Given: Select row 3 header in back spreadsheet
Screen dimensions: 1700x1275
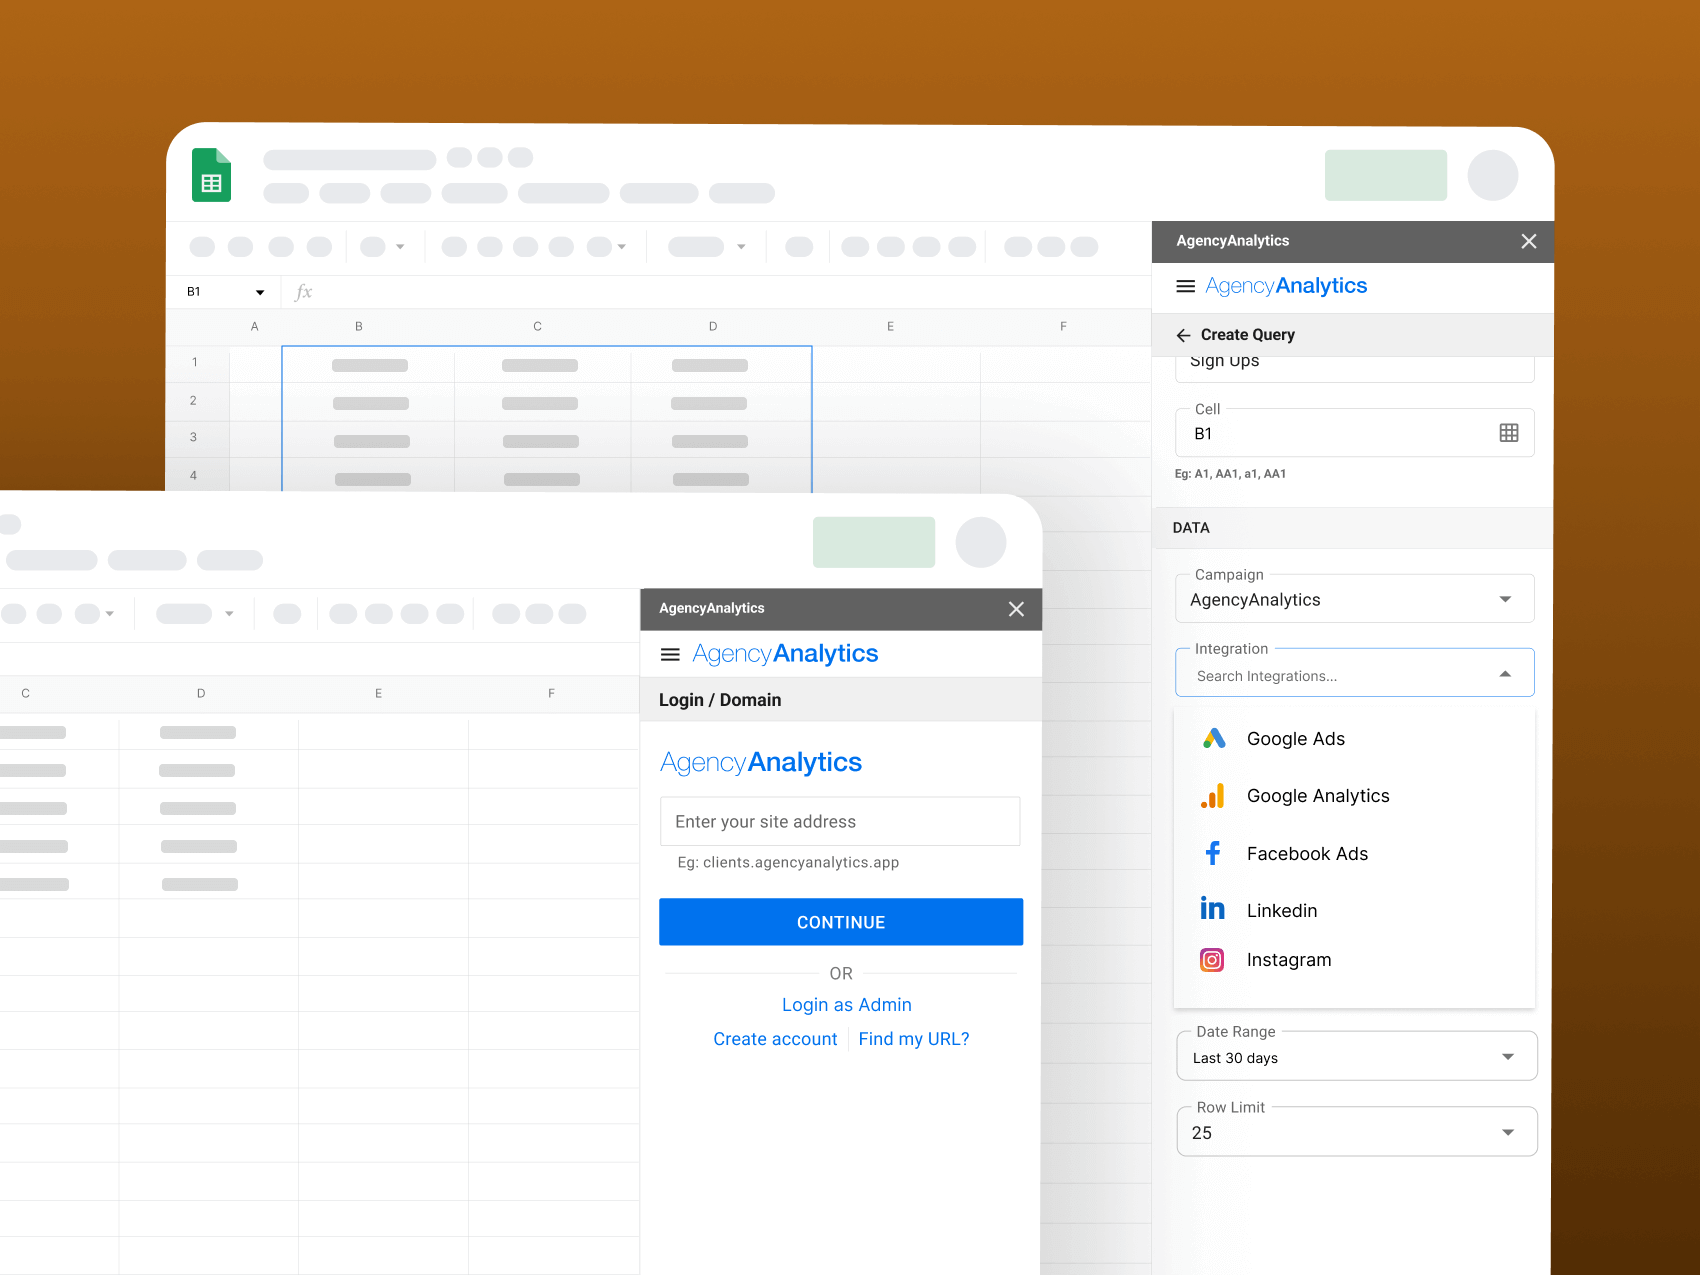Looking at the screenshot, I should pos(194,438).
